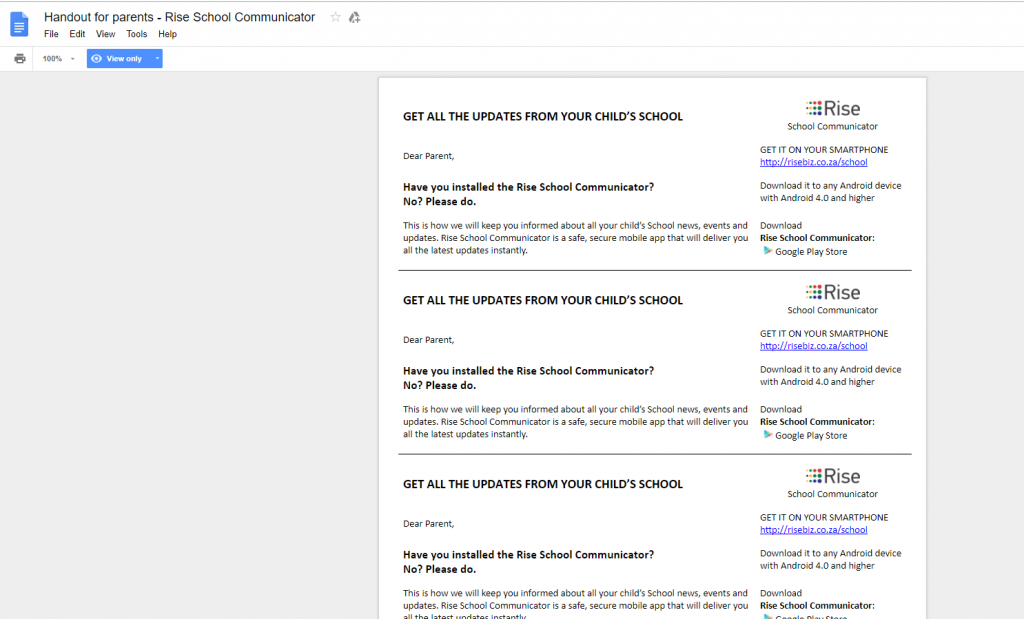Click first Google Play Store text
This screenshot has width=1024, height=619.
811,252
